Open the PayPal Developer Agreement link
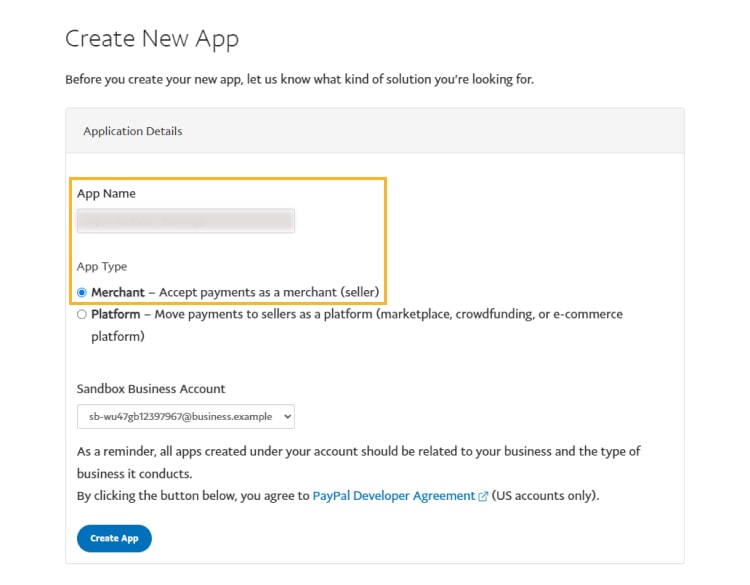 coord(394,496)
